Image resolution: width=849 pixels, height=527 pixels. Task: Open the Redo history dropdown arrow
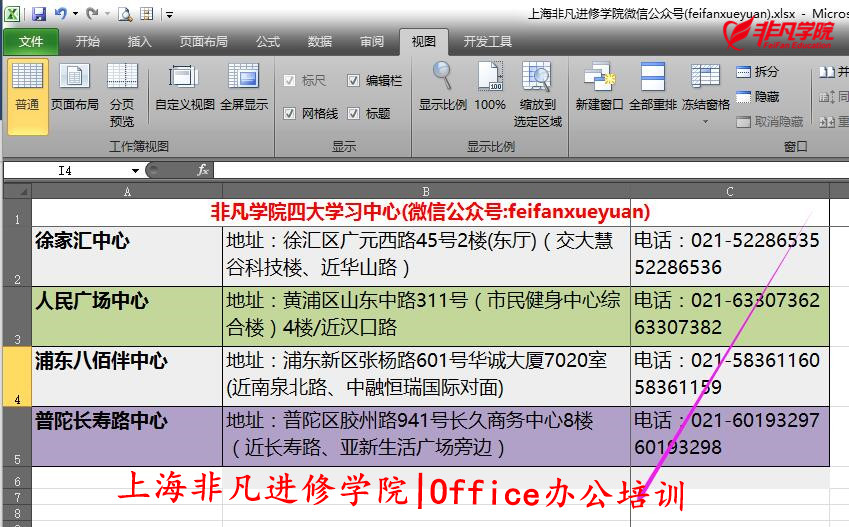click(107, 14)
